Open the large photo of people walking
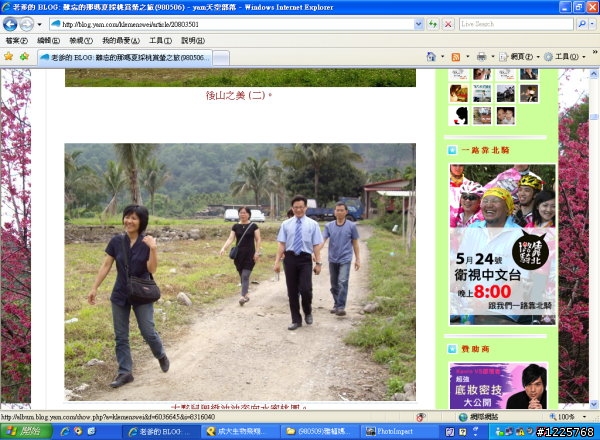This screenshot has width=600, height=440. [x=240, y=272]
